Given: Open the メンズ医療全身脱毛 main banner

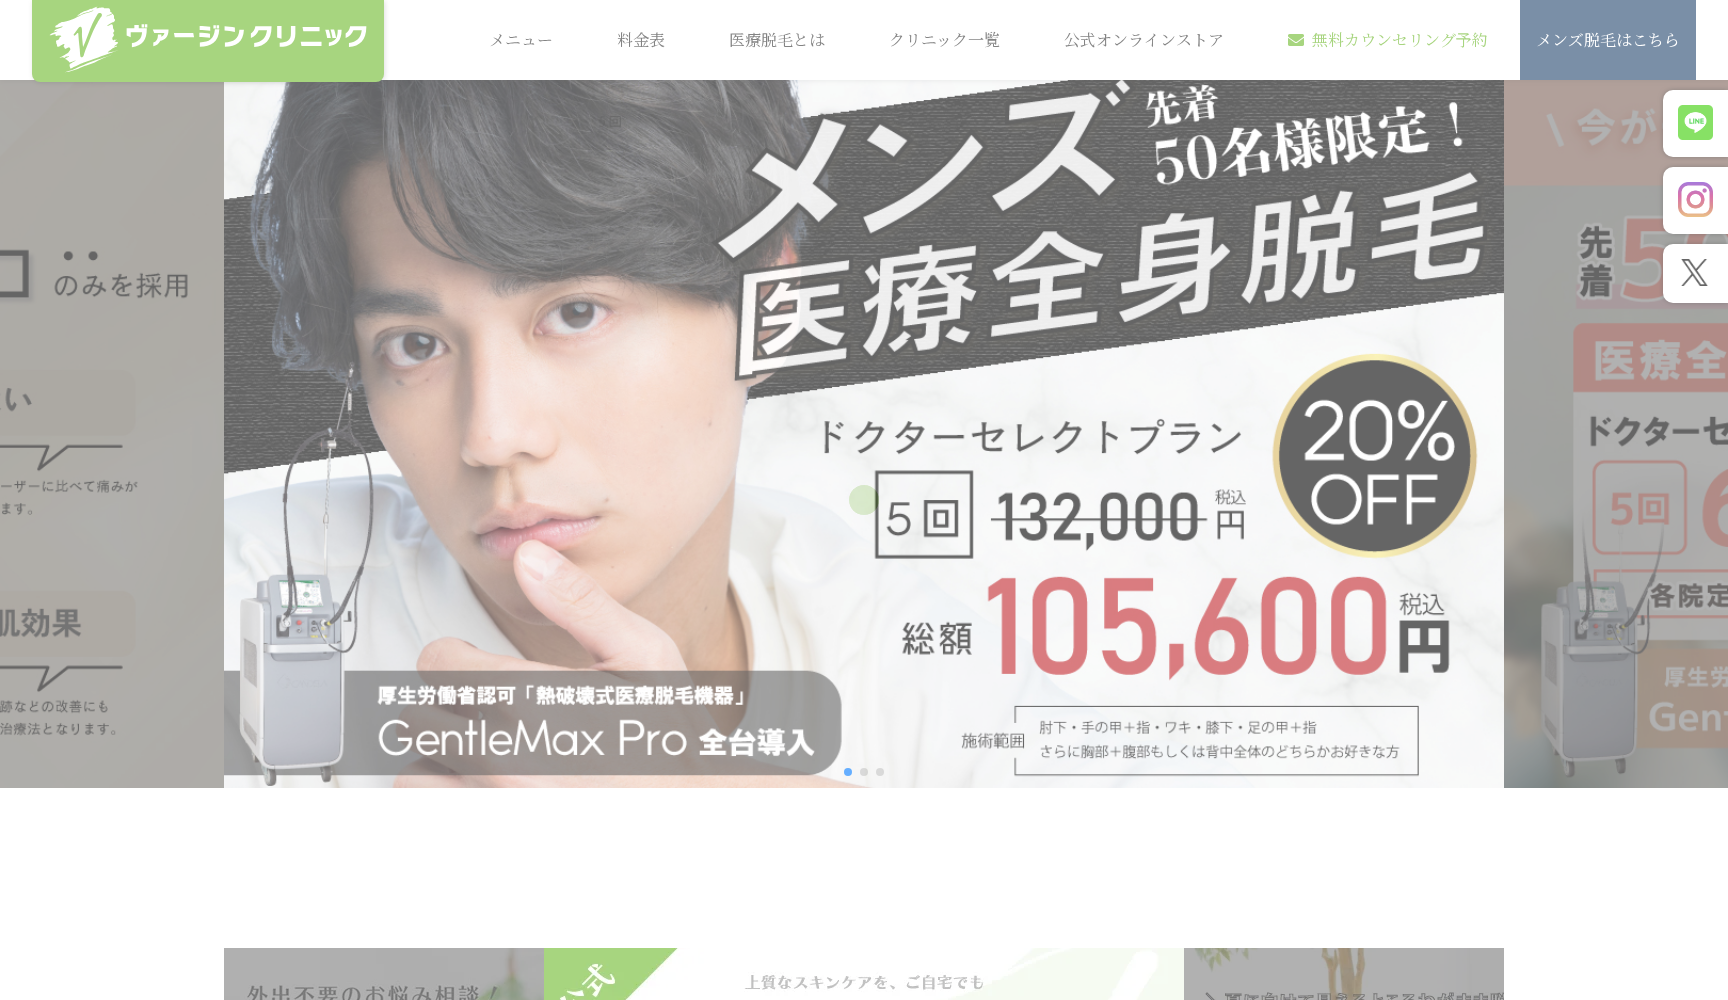Looking at the screenshot, I should click(864, 434).
